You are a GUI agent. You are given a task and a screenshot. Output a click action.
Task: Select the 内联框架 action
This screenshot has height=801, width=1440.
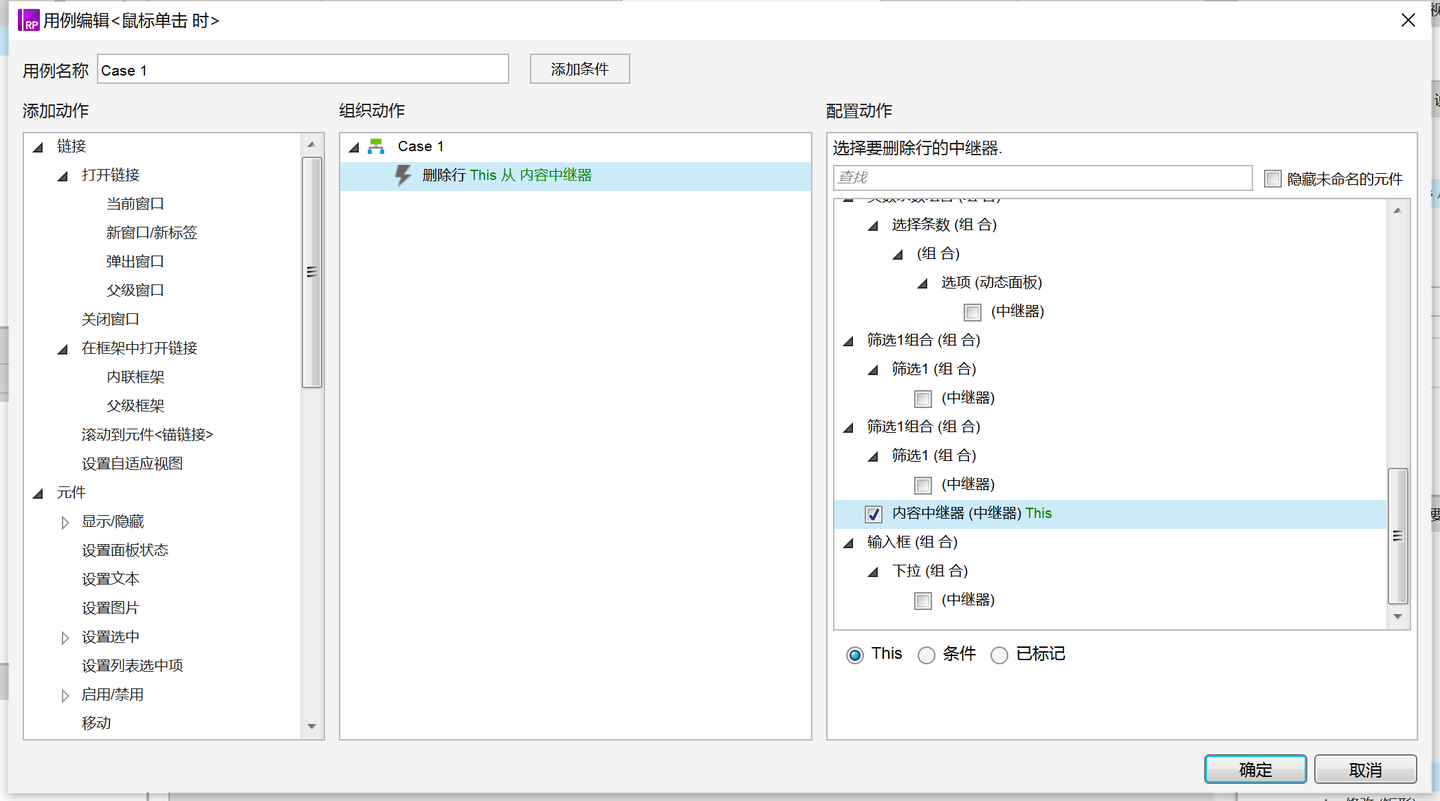click(135, 378)
